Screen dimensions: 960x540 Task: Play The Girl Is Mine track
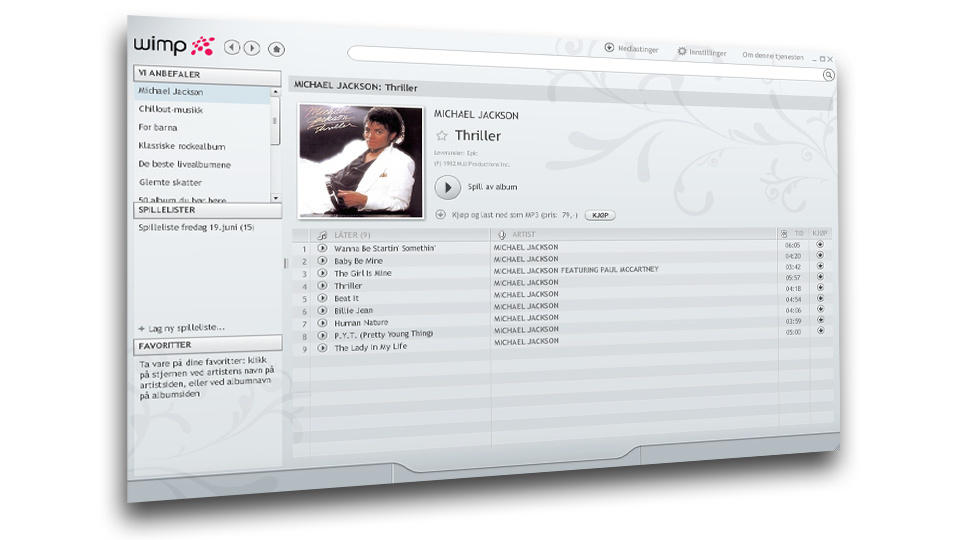tap(322, 272)
